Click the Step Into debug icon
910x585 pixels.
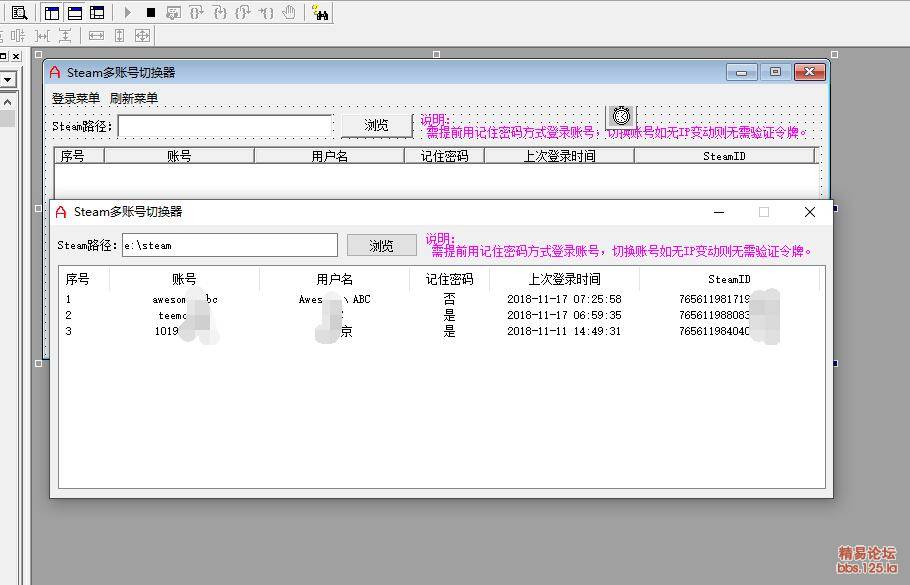pos(219,12)
